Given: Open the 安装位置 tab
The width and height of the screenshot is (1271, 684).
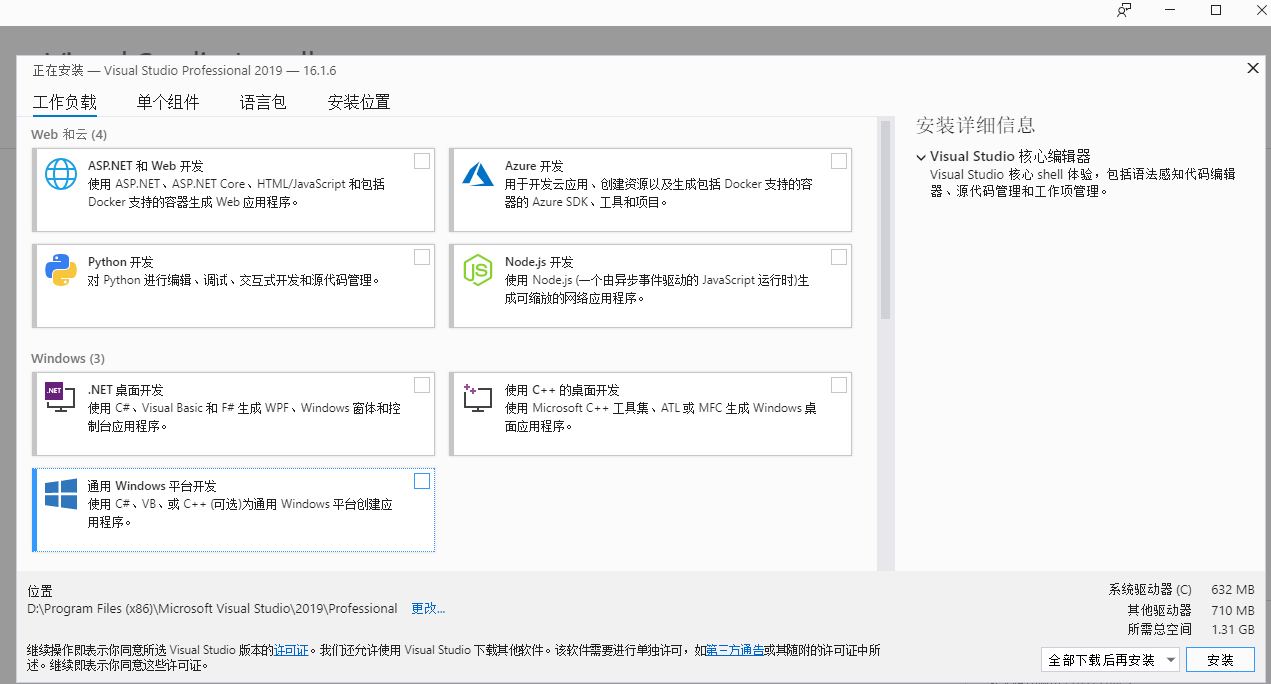Looking at the screenshot, I should (359, 102).
